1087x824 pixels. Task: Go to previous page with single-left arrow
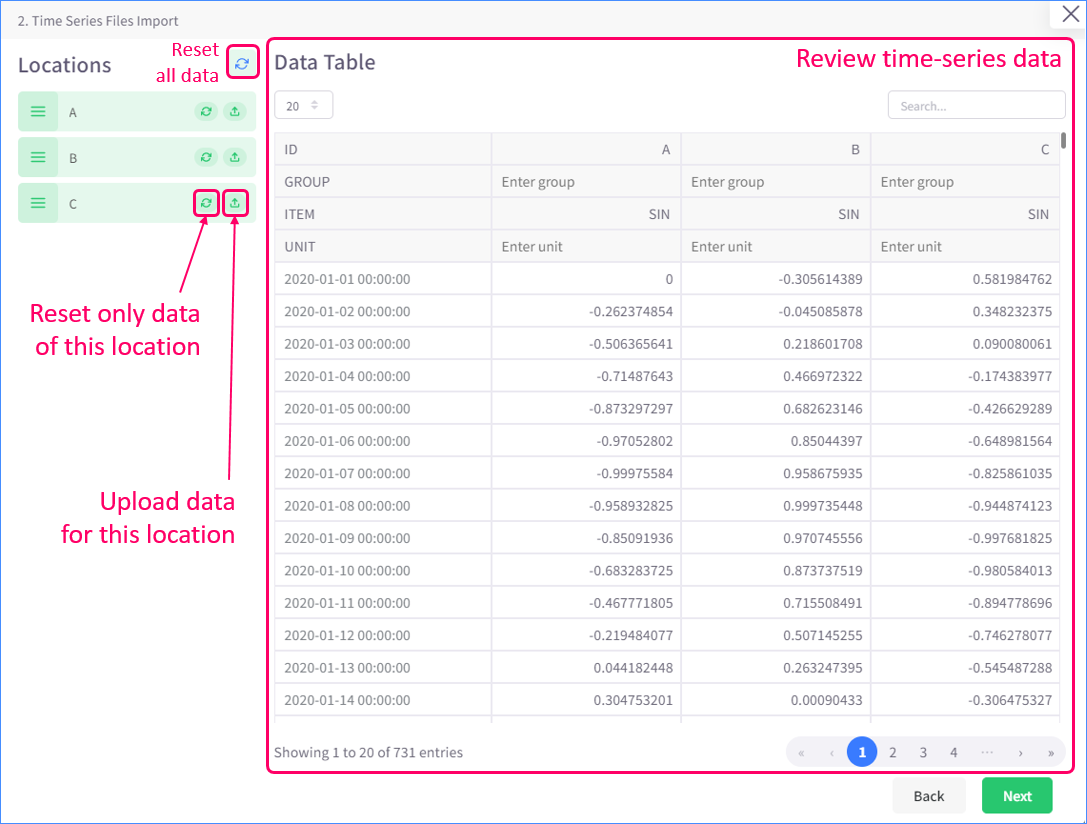click(x=831, y=753)
